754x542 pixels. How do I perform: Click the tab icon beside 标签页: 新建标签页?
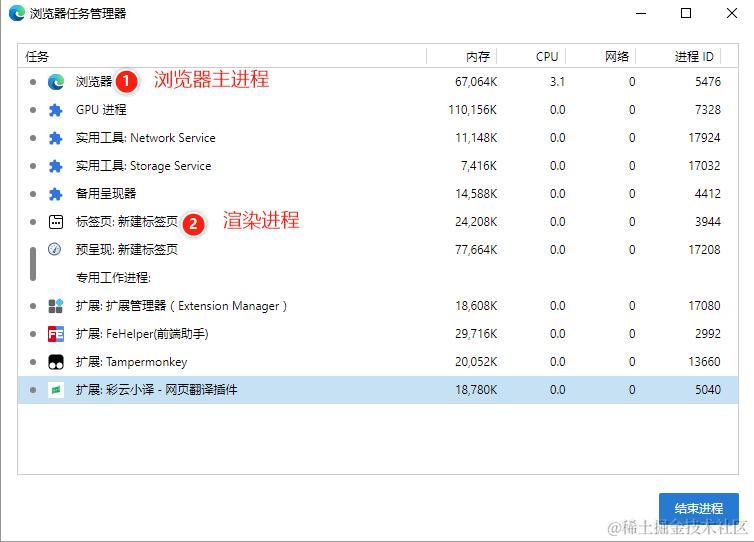point(56,222)
